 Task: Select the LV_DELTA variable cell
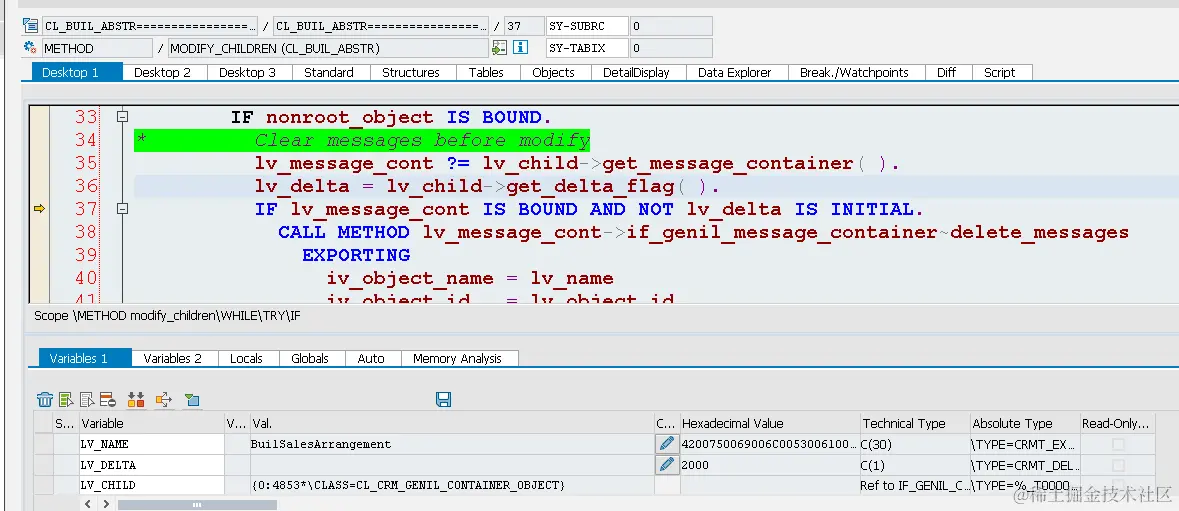pos(152,465)
